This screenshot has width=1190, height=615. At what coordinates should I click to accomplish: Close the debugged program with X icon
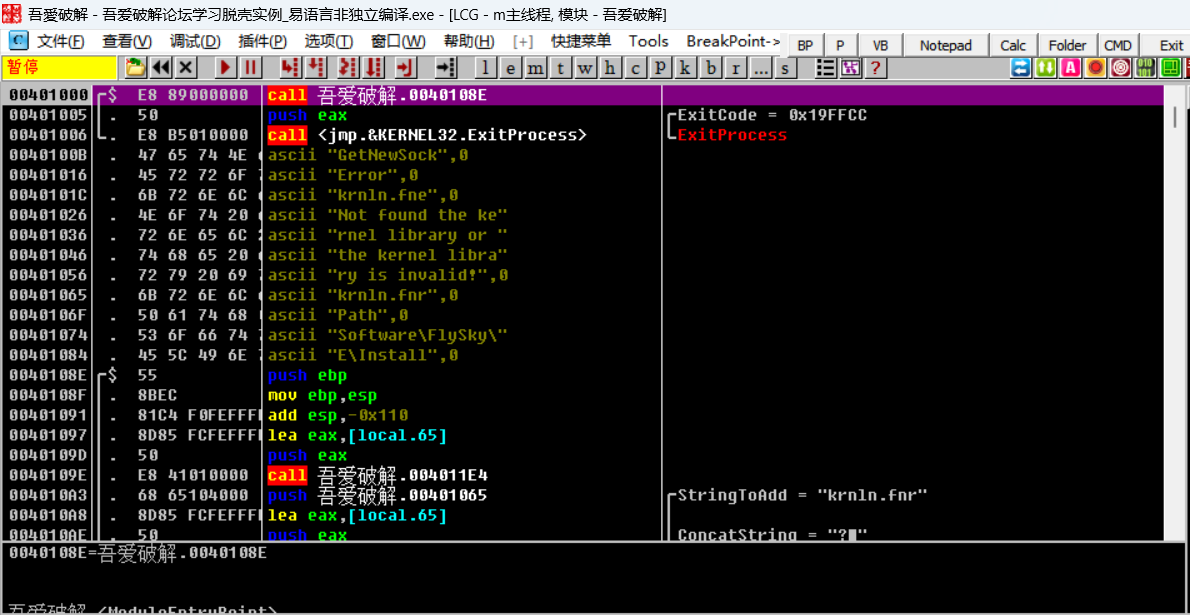pyautogui.click(x=187, y=68)
